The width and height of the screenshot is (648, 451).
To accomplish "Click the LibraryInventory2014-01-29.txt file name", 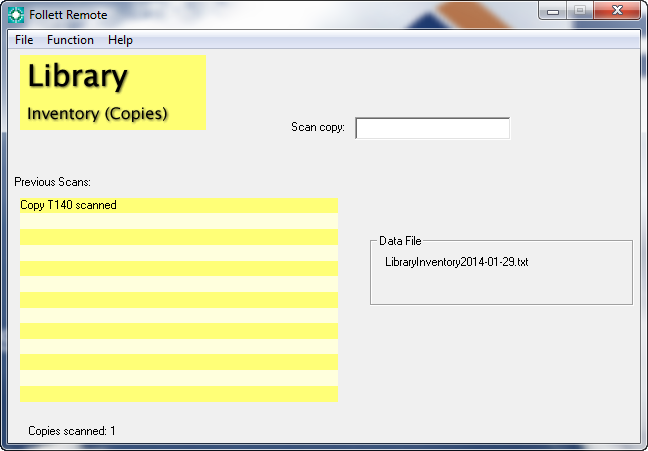I will tap(456, 262).
